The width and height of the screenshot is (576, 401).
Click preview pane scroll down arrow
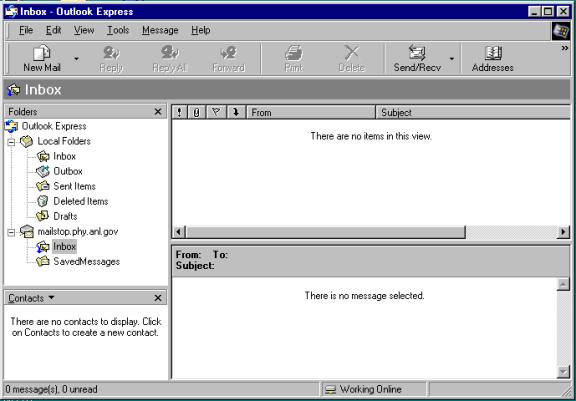click(563, 372)
